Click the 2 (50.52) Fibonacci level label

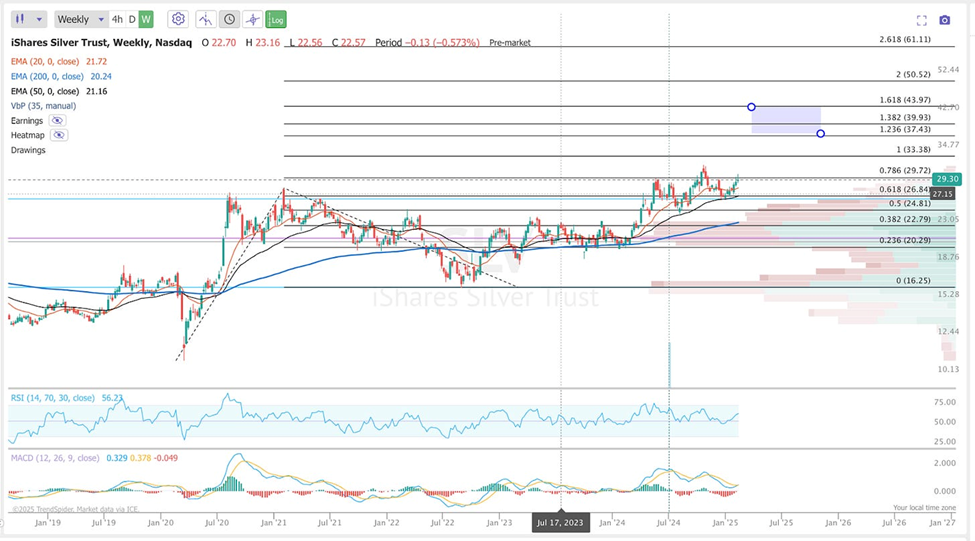[913, 74]
